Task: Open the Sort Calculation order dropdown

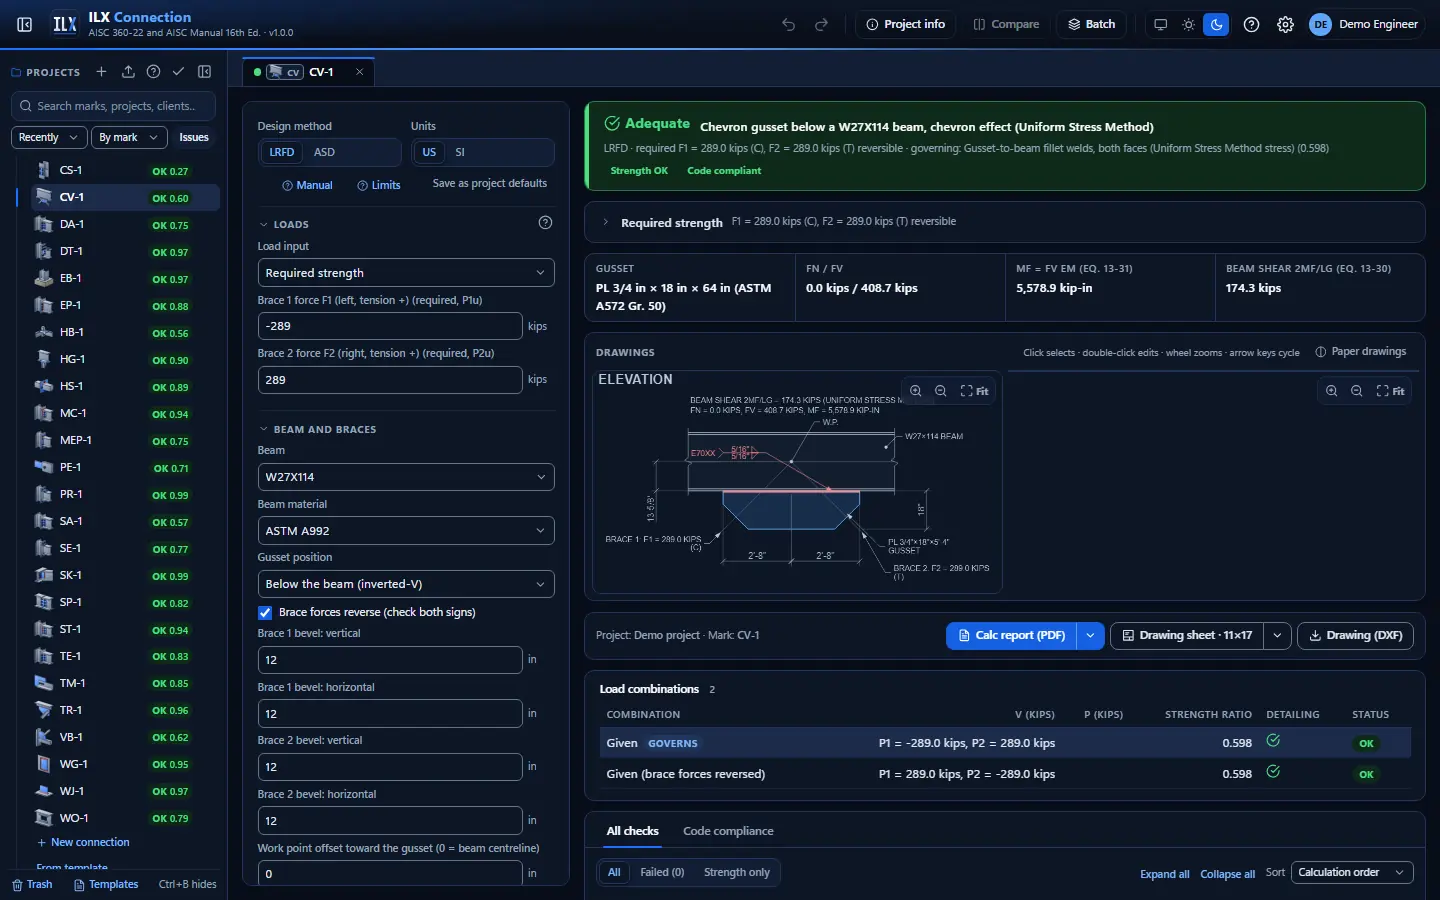Action: (x=1352, y=873)
